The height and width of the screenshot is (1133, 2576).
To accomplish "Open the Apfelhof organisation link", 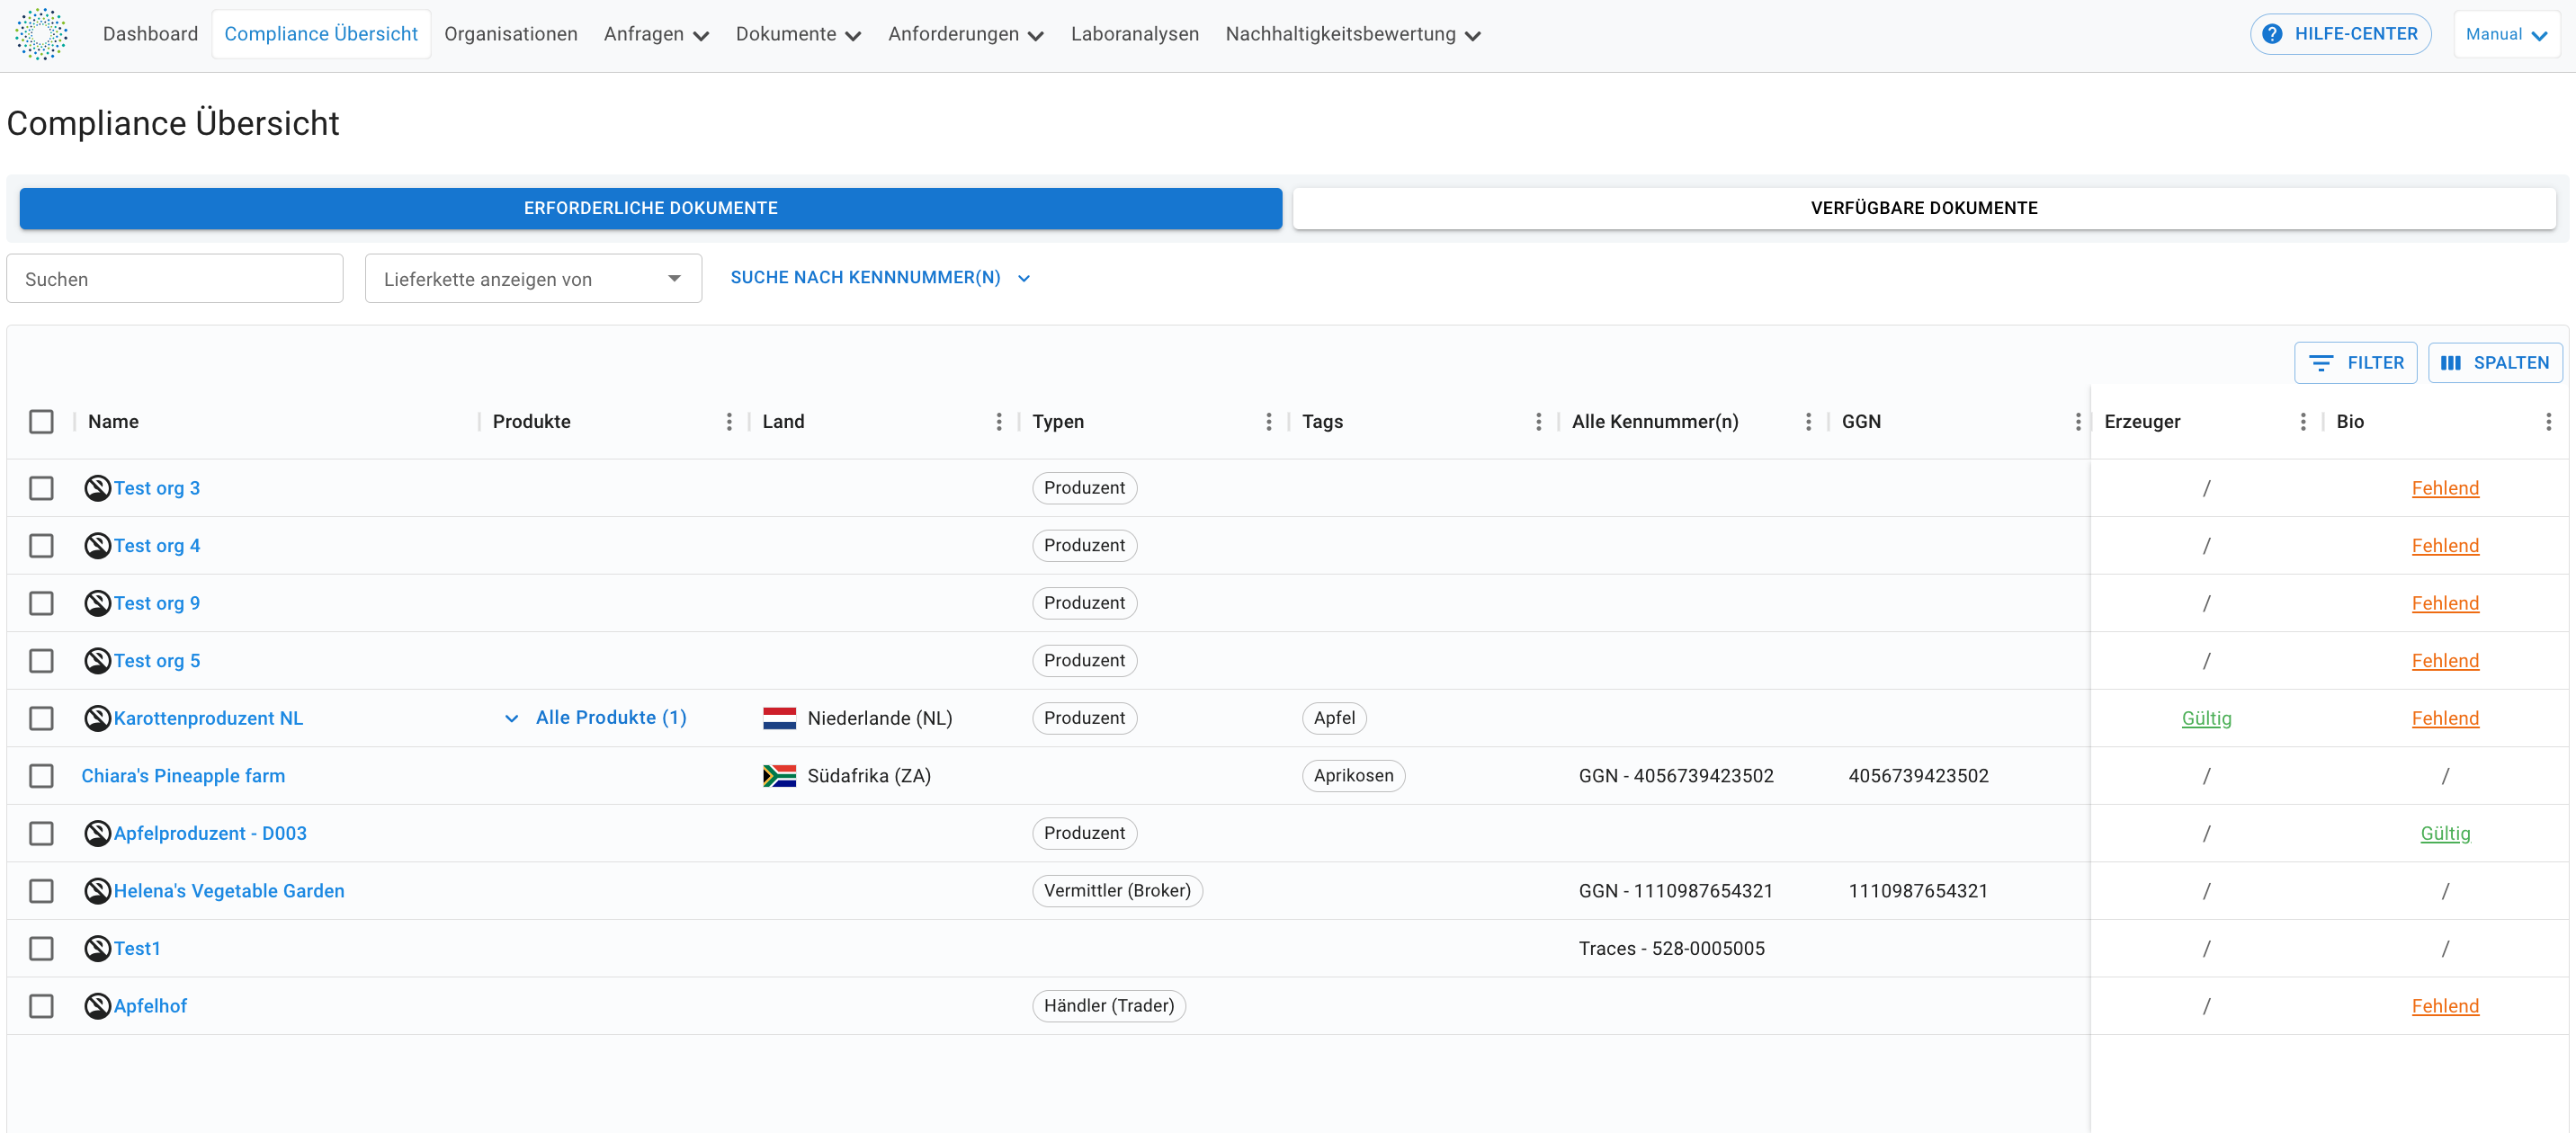I will (150, 1006).
